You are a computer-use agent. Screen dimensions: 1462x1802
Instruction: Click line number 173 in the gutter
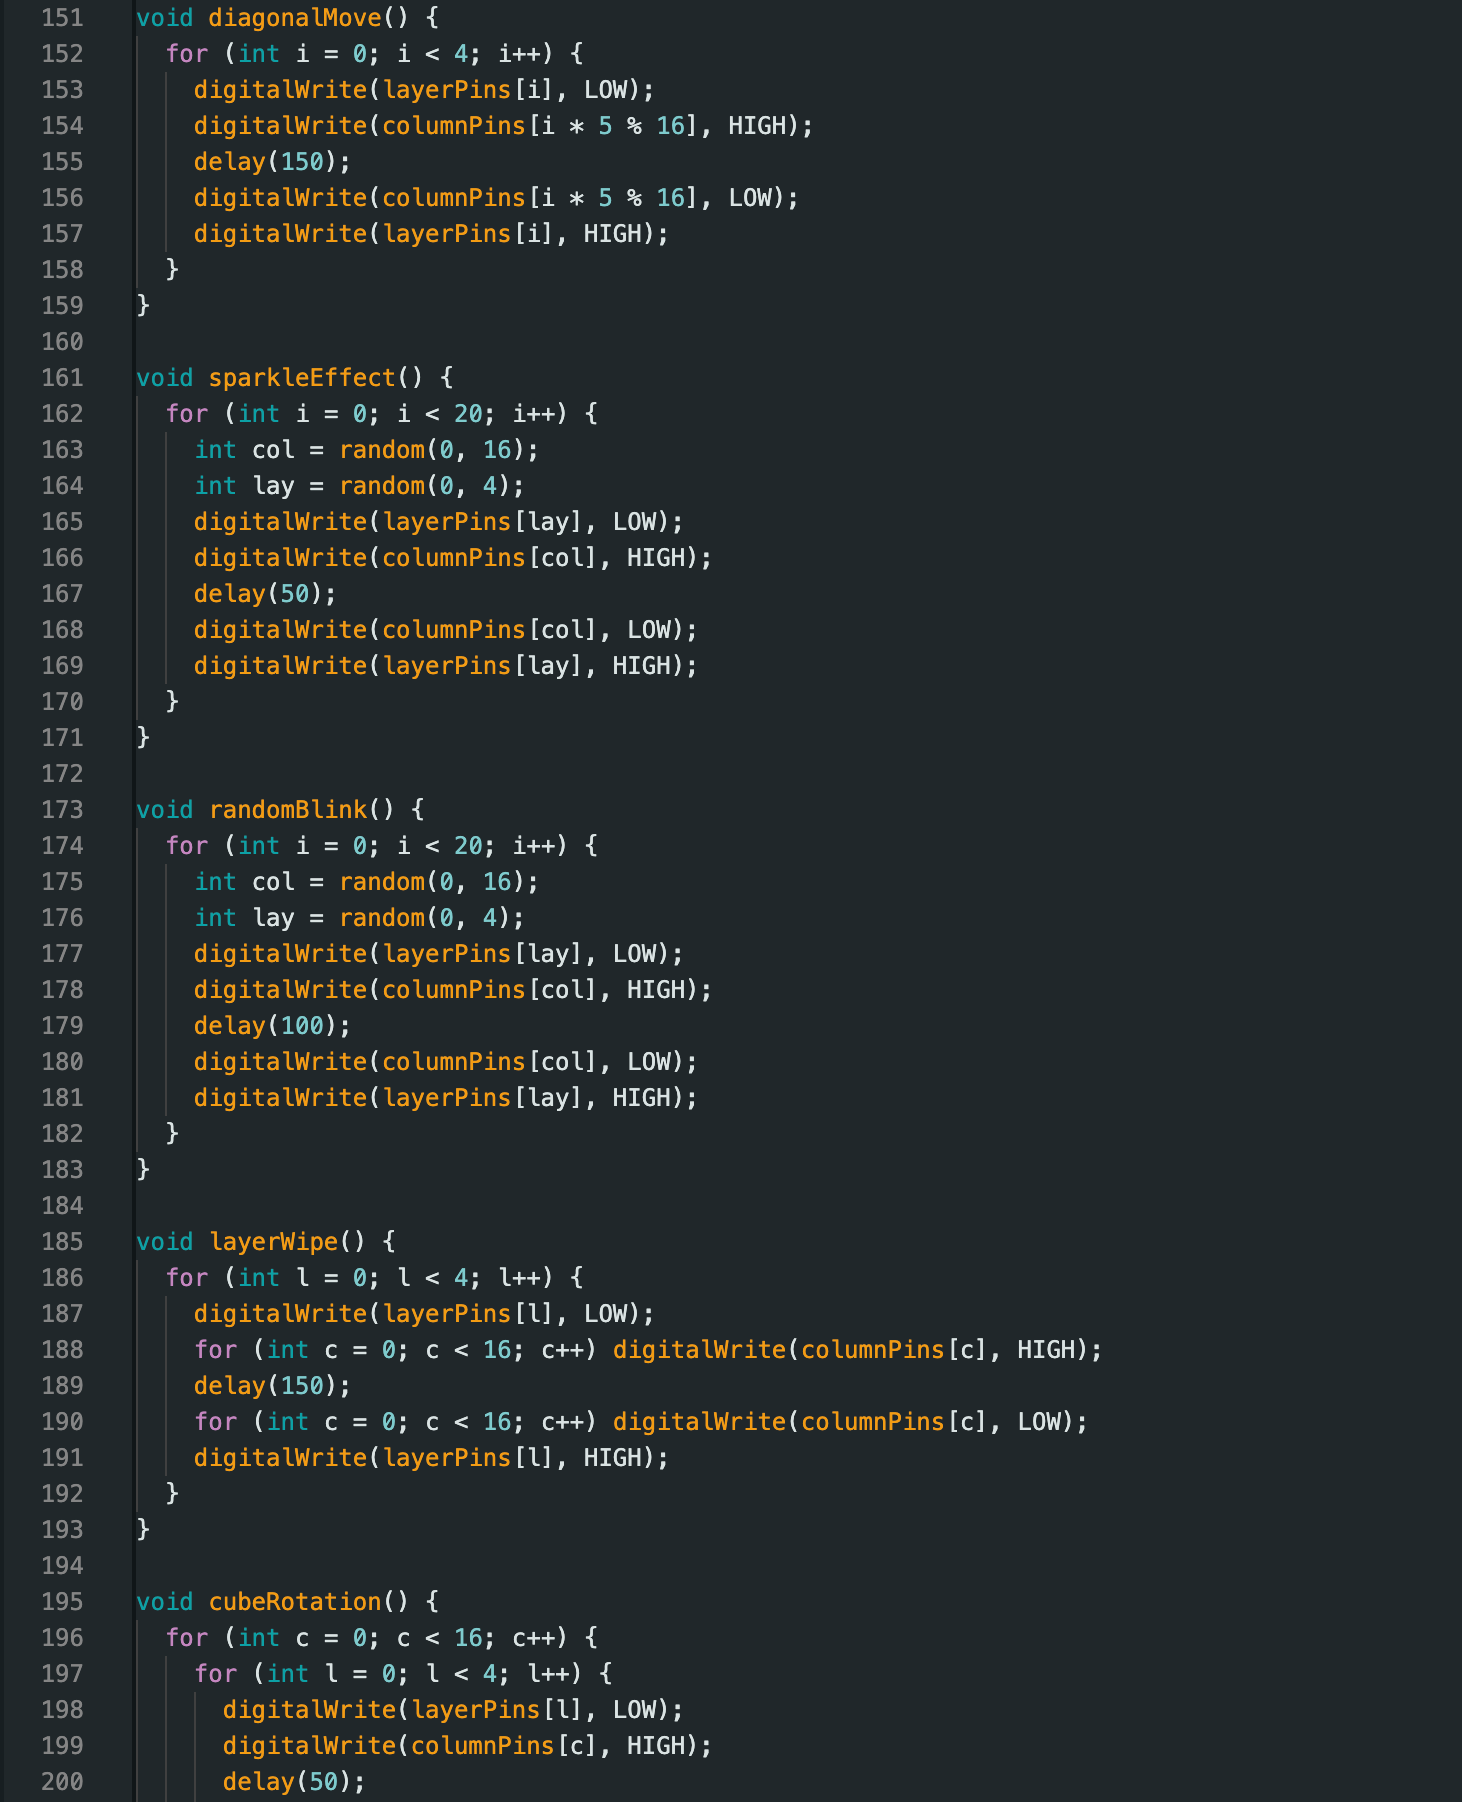pos(62,810)
